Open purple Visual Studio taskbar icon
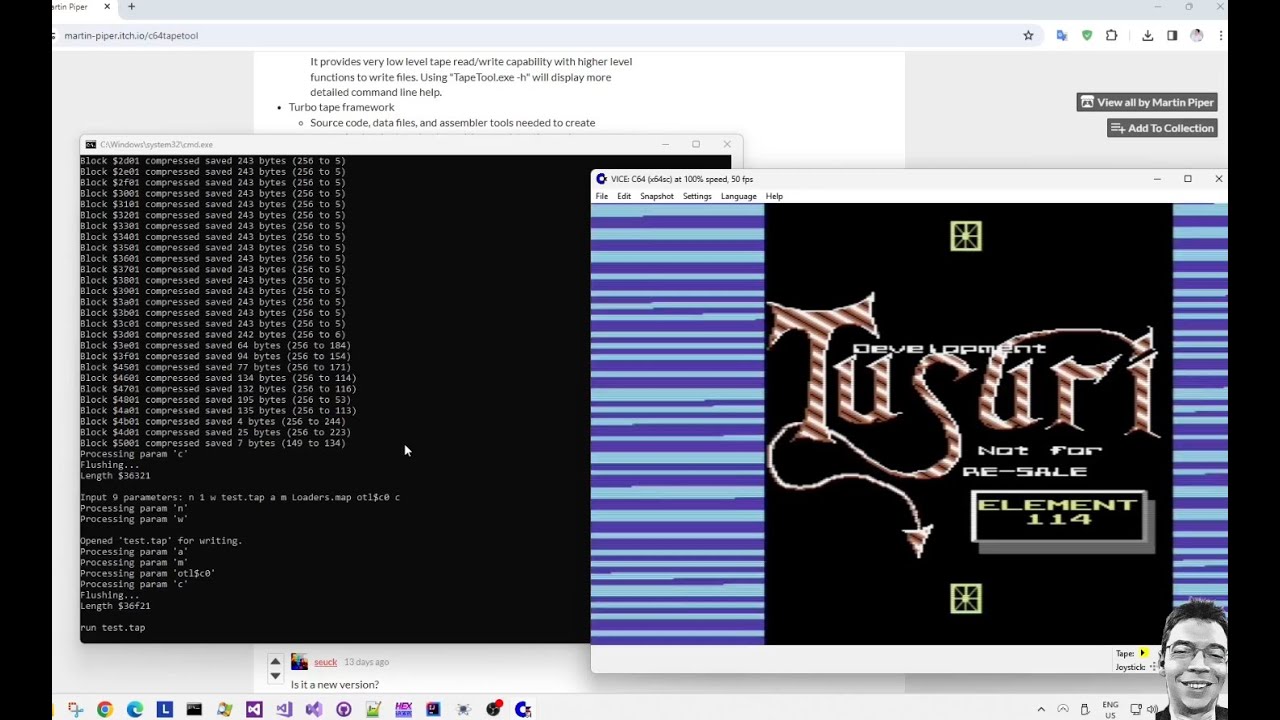Viewport: 1280px width, 720px height. pos(254,709)
